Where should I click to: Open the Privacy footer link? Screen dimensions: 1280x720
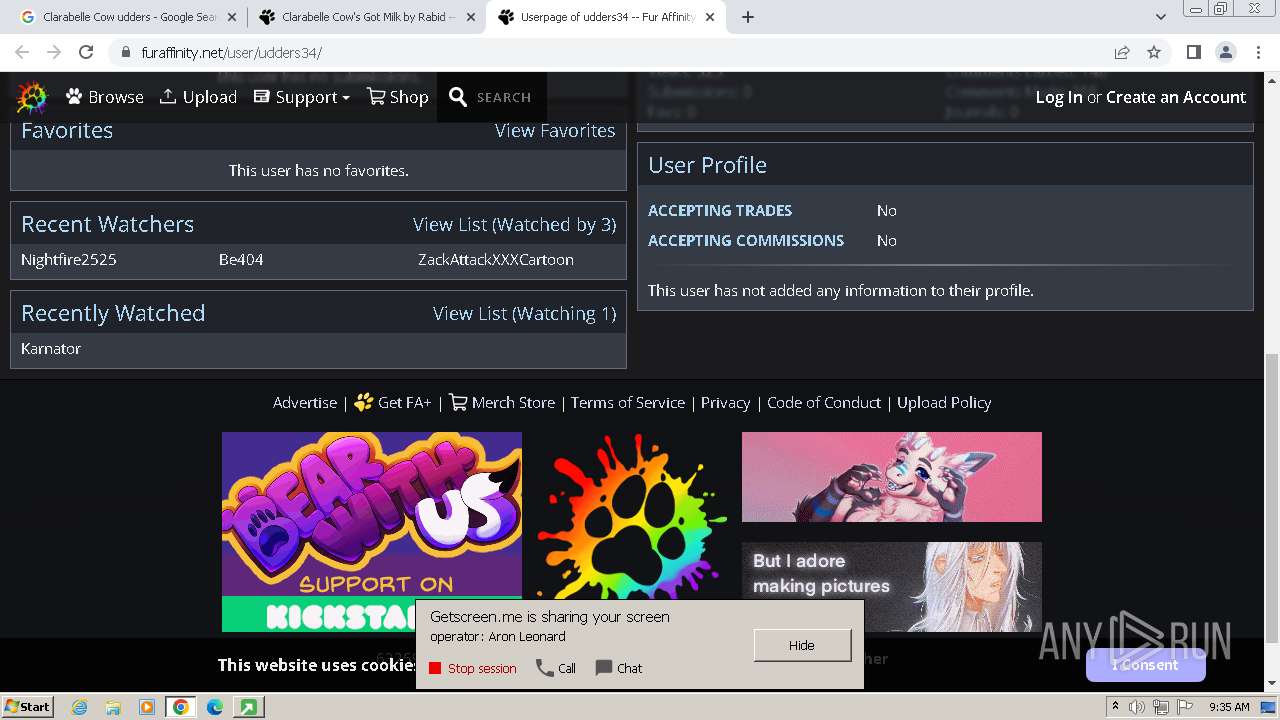725,402
